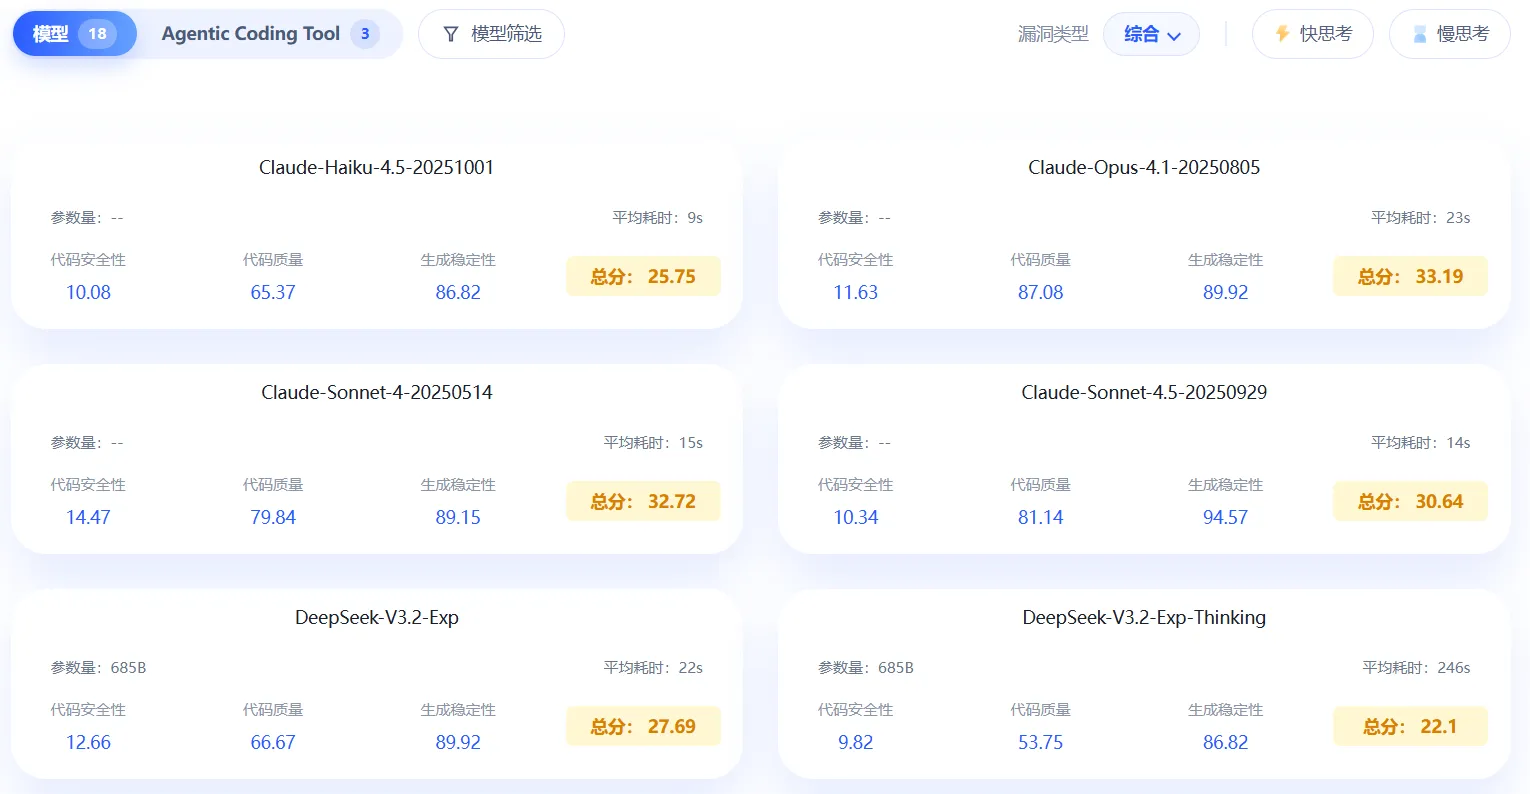This screenshot has width=1530, height=794.
Task: Click the hourglass icon for 慢思考
Action: click(x=1419, y=34)
